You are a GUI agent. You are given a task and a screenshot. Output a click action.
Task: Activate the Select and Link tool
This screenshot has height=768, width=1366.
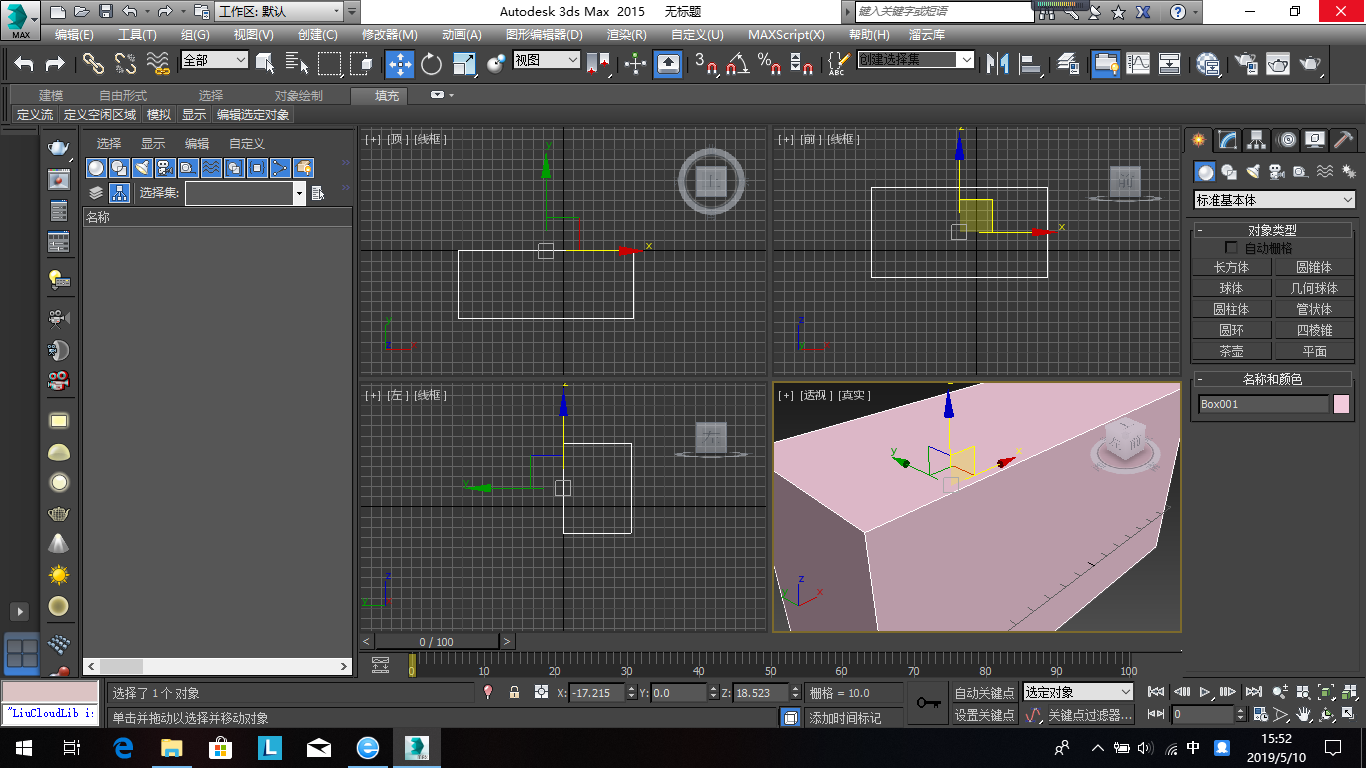pyautogui.click(x=93, y=64)
